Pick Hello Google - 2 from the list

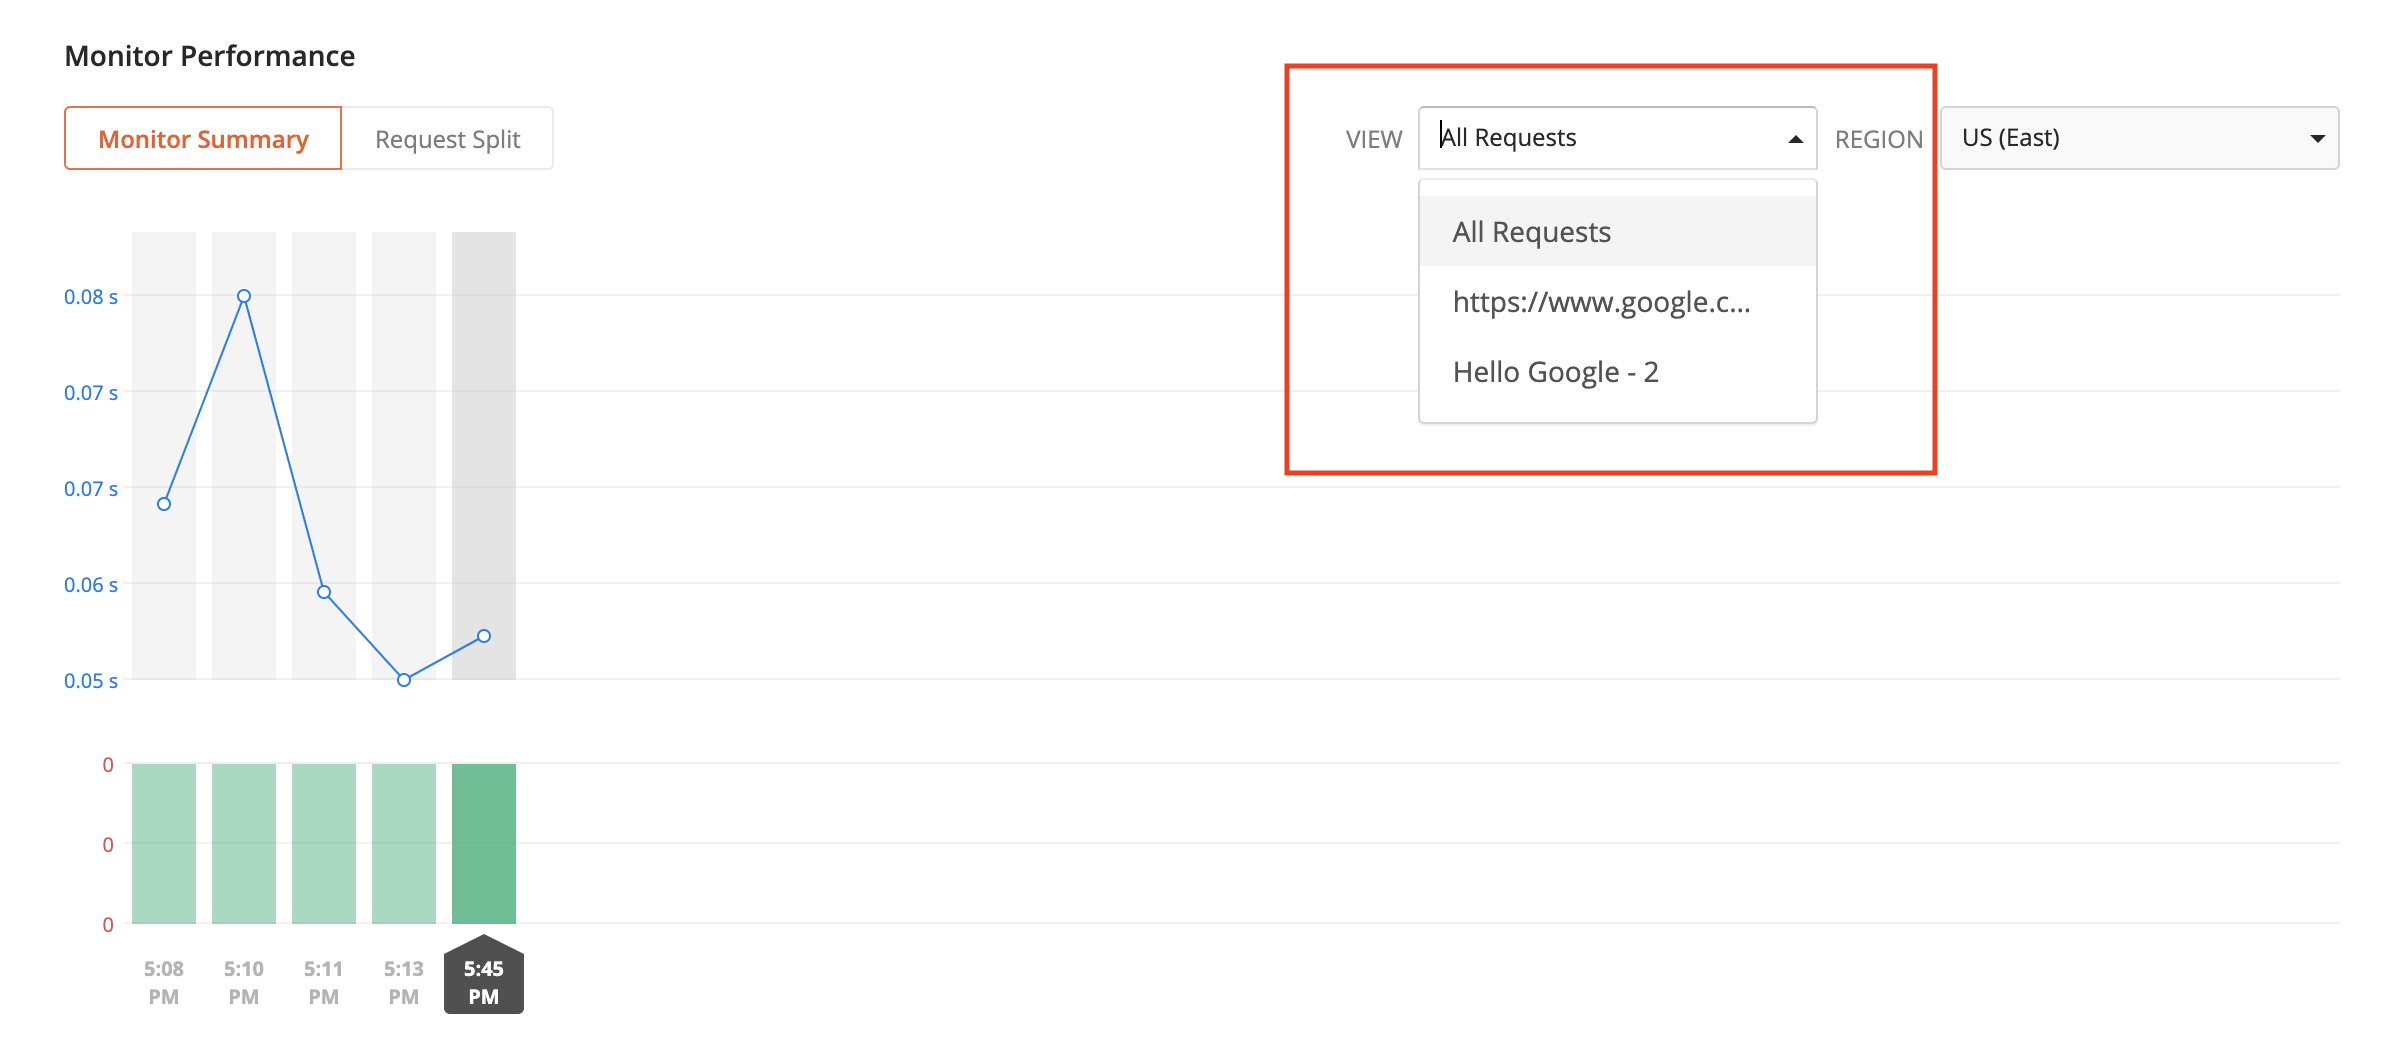1557,371
